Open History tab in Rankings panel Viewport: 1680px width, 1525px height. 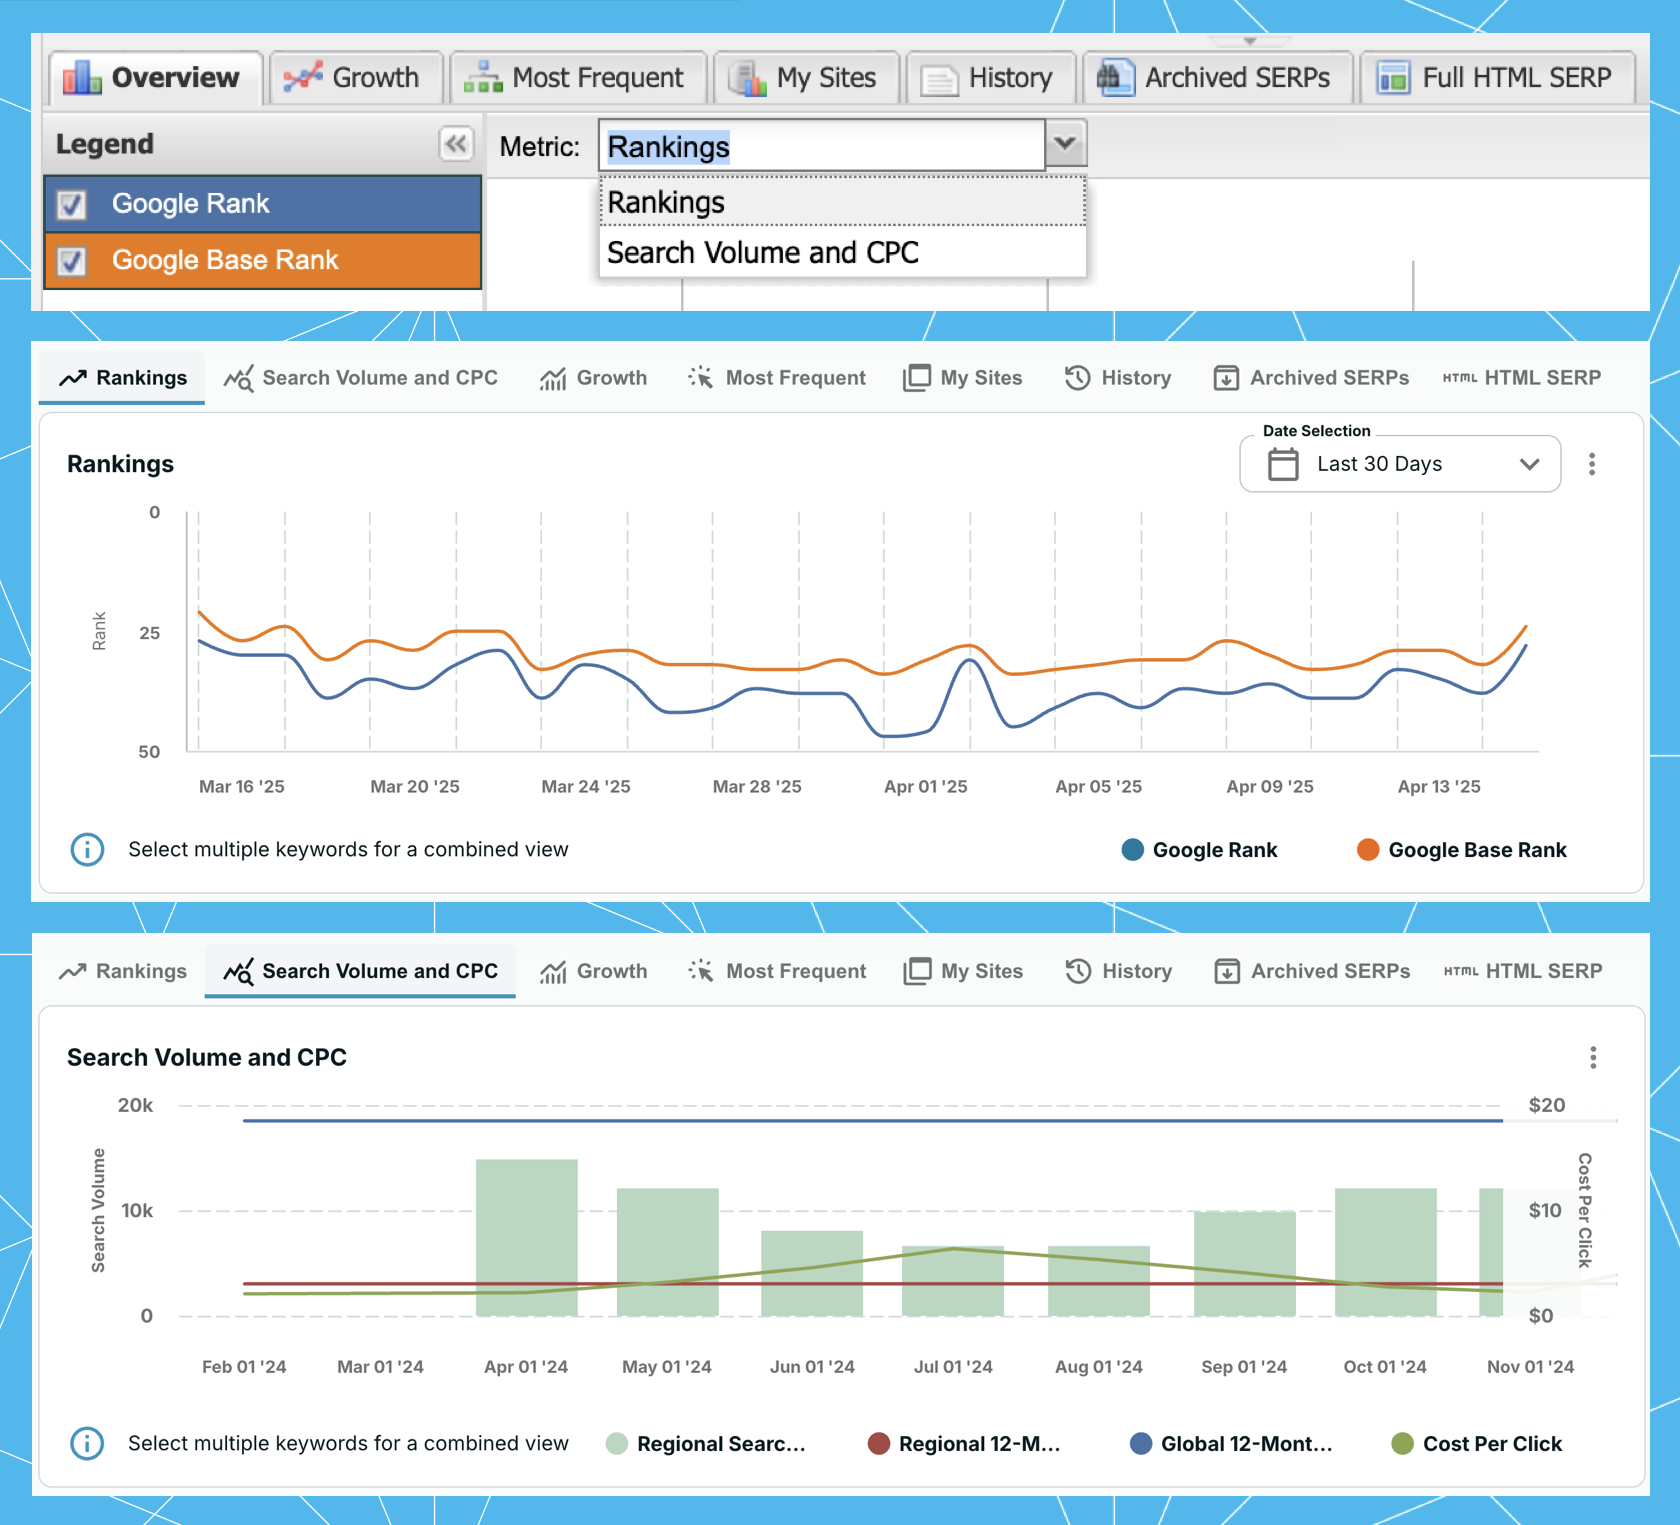pyautogui.click(x=1118, y=378)
